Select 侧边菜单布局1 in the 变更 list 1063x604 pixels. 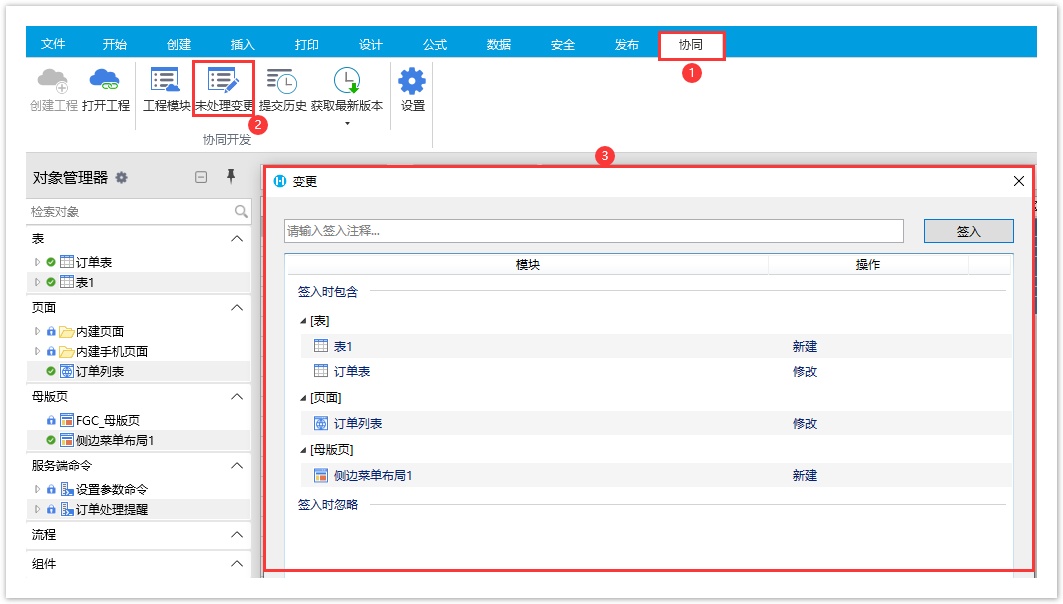coord(373,476)
